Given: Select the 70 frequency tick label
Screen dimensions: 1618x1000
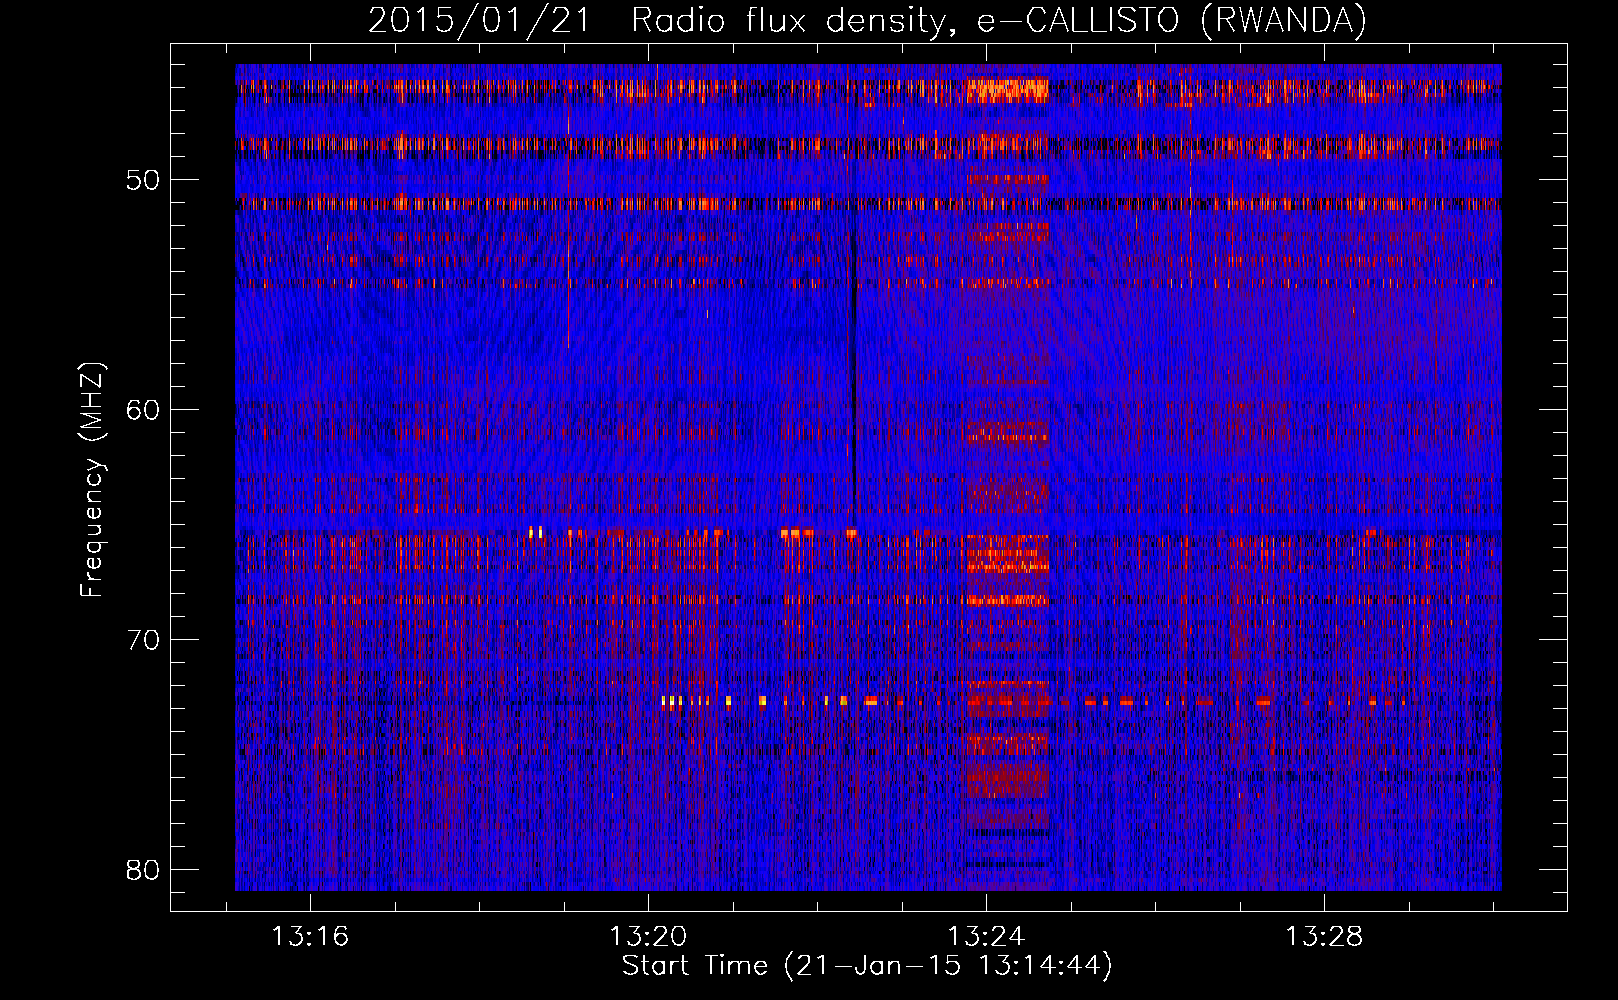Looking at the screenshot, I should click(144, 640).
